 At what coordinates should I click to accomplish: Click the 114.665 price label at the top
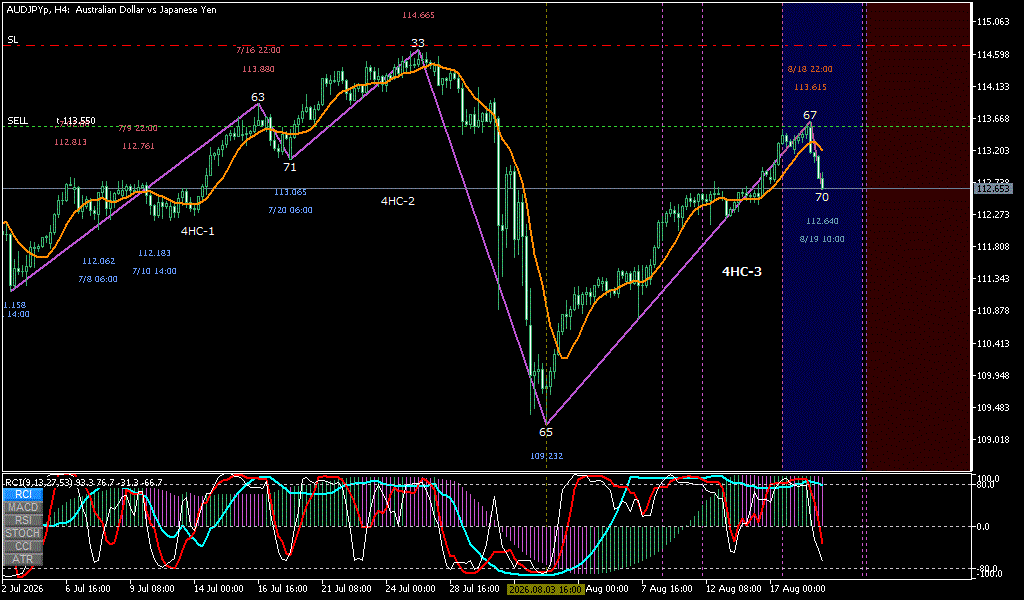(418, 15)
